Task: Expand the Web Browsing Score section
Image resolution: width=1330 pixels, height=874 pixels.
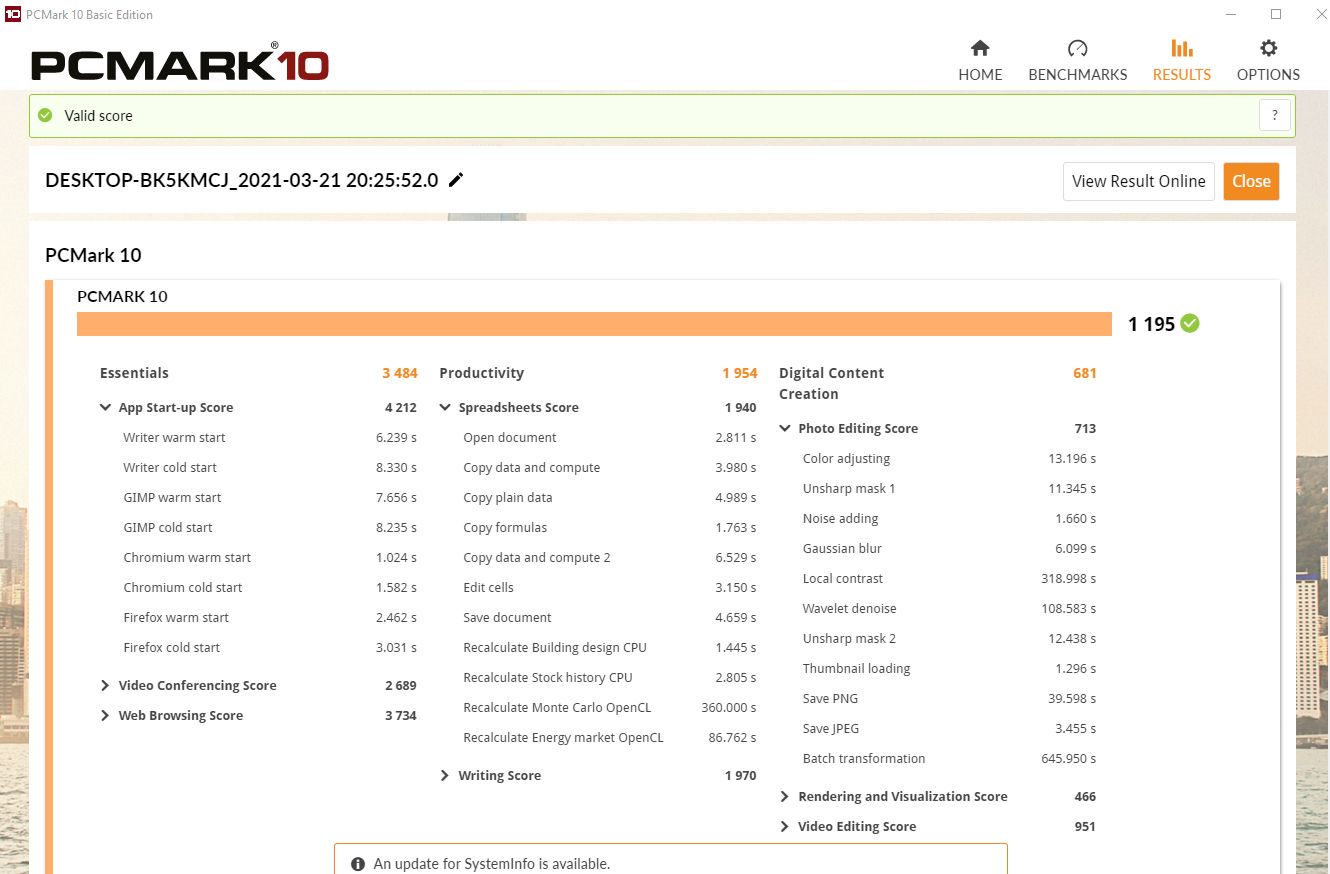Action: [105, 716]
